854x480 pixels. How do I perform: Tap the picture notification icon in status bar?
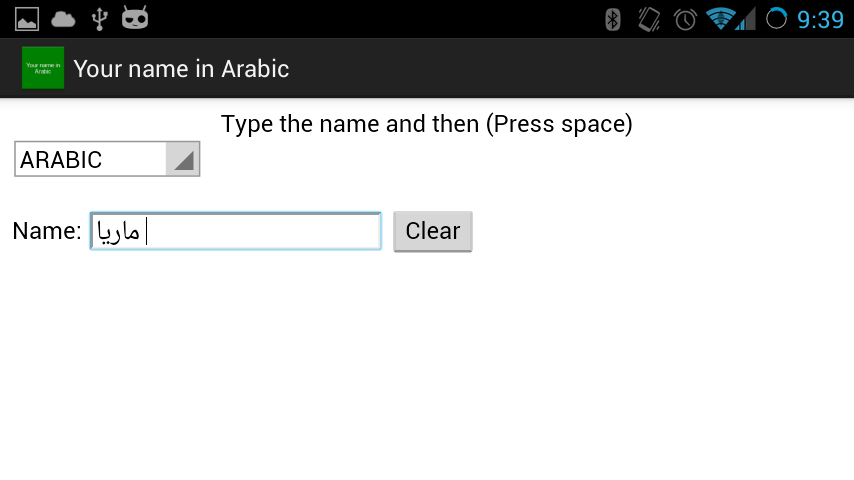tap(27, 18)
